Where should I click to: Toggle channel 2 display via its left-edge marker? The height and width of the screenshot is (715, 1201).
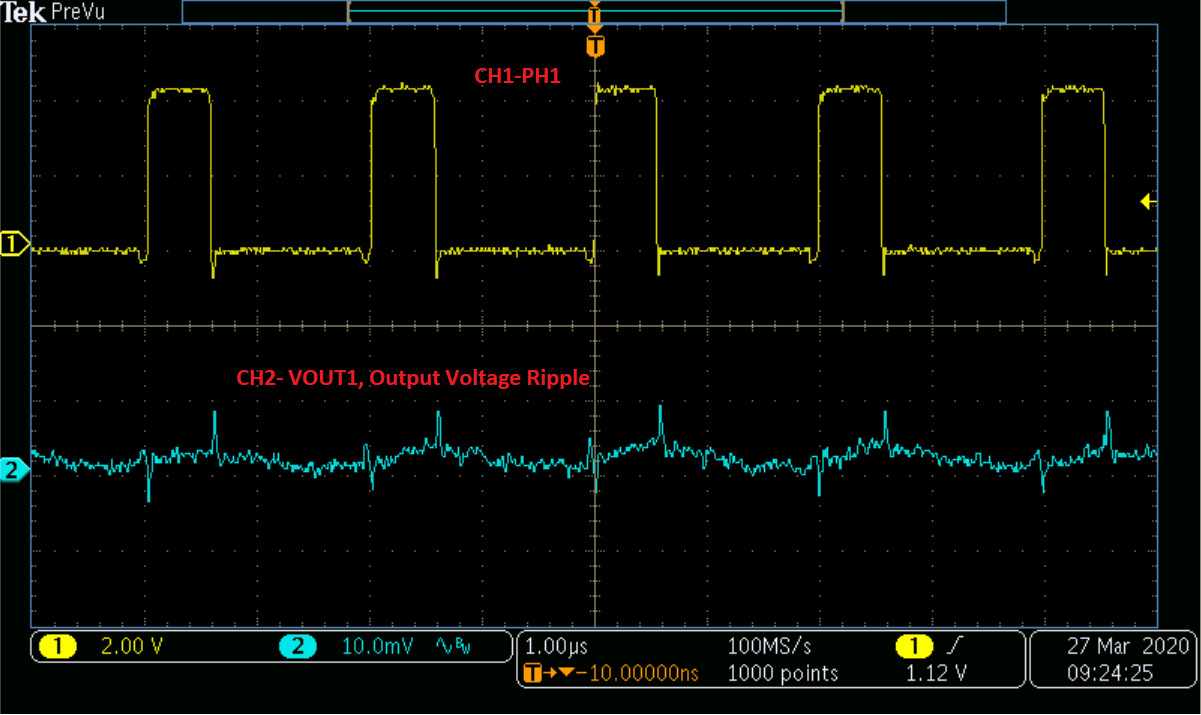point(12,470)
